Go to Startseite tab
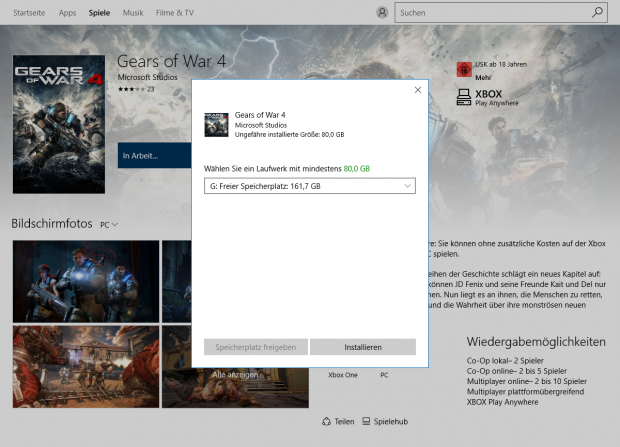The height and width of the screenshot is (447, 620). click(x=29, y=13)
